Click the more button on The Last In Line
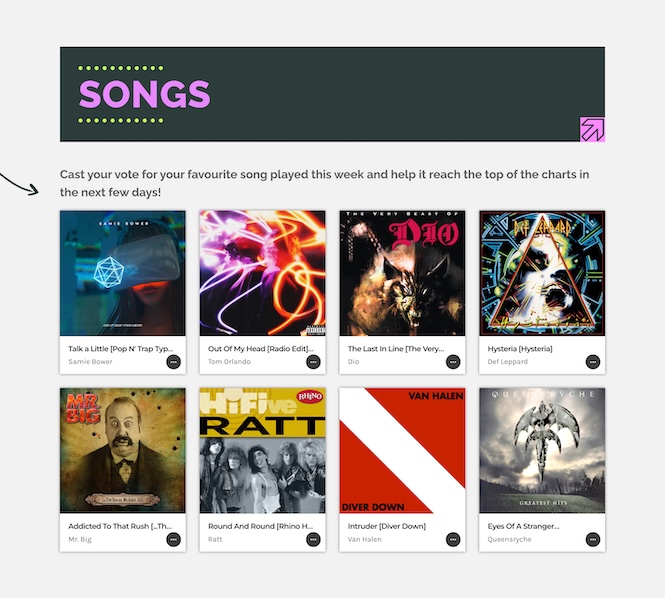The image size is (665, 598). (x=453, y=361)
